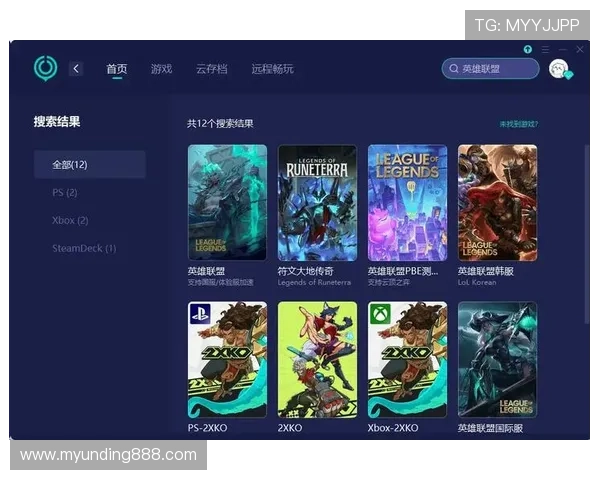Open the user avatar profile
Viewport: 600px width, 480px height.
click(559, 69)
